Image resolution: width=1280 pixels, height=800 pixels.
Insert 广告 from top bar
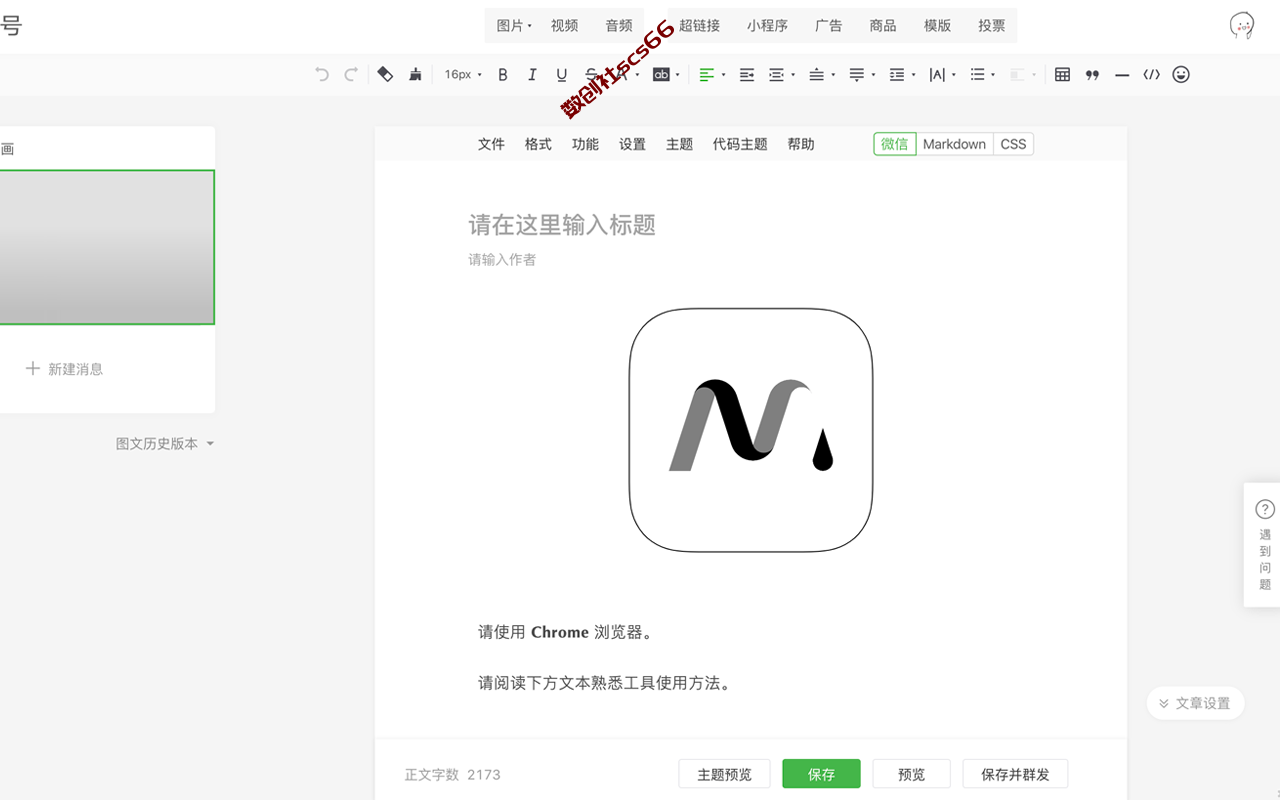tap(828, 26)
